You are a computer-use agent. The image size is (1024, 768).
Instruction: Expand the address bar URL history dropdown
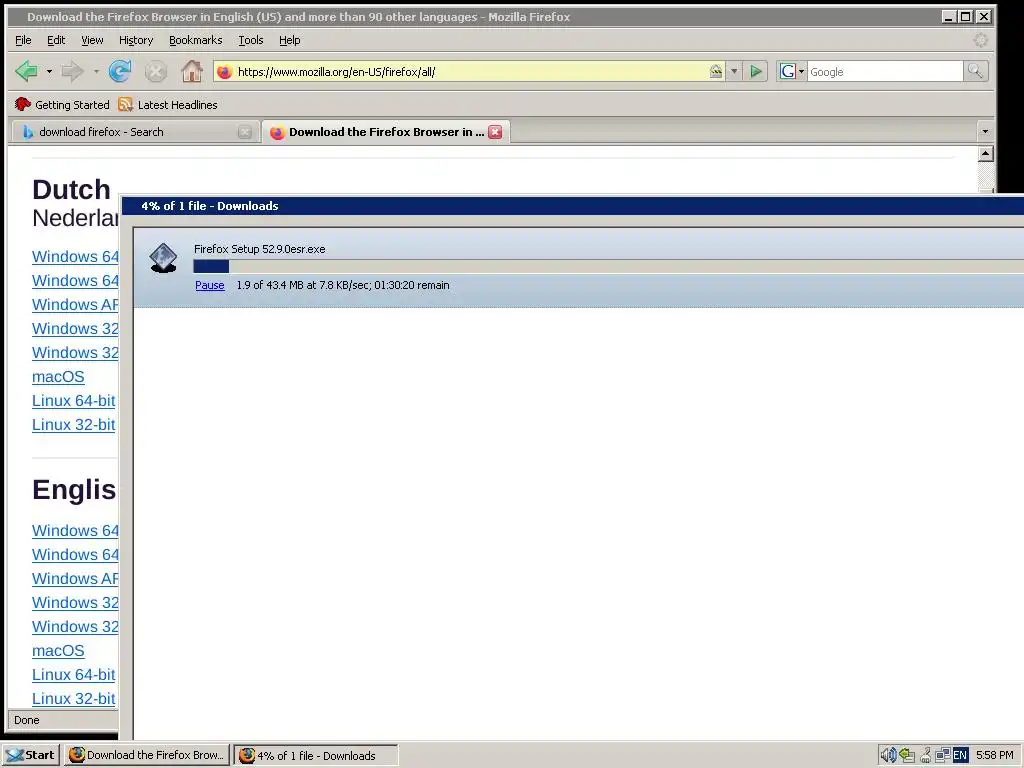734,71
